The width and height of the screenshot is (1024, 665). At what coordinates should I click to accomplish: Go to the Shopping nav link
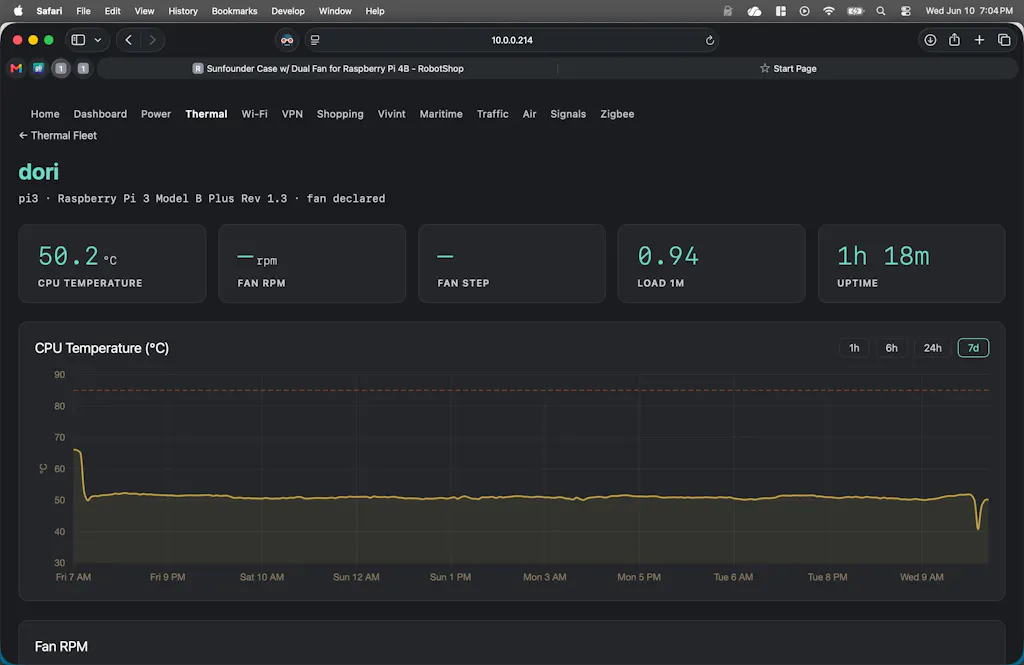[x=340, y=114]
